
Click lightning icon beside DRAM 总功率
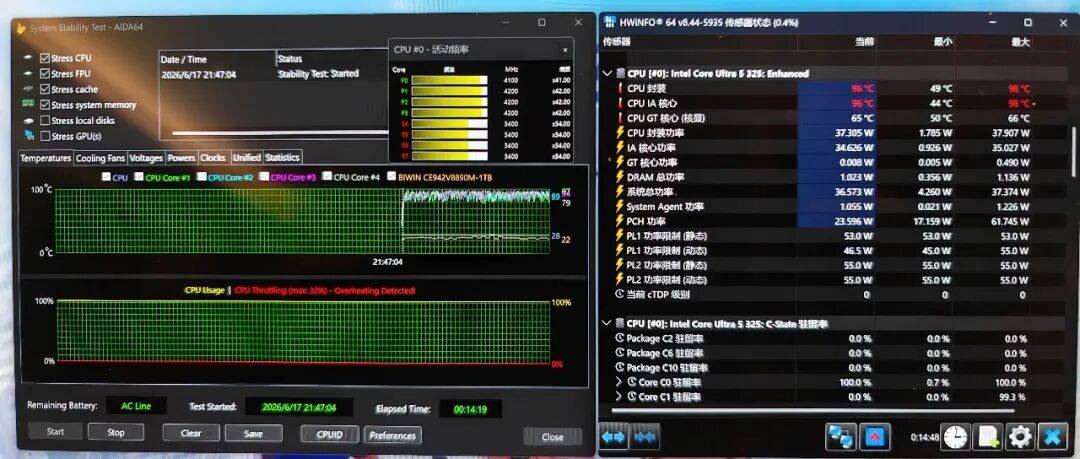[x=619, y=177]
